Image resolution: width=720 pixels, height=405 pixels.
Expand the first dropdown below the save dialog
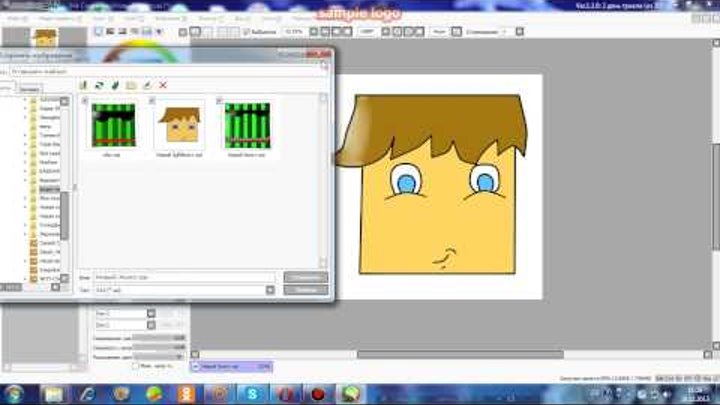pos(151,313)
